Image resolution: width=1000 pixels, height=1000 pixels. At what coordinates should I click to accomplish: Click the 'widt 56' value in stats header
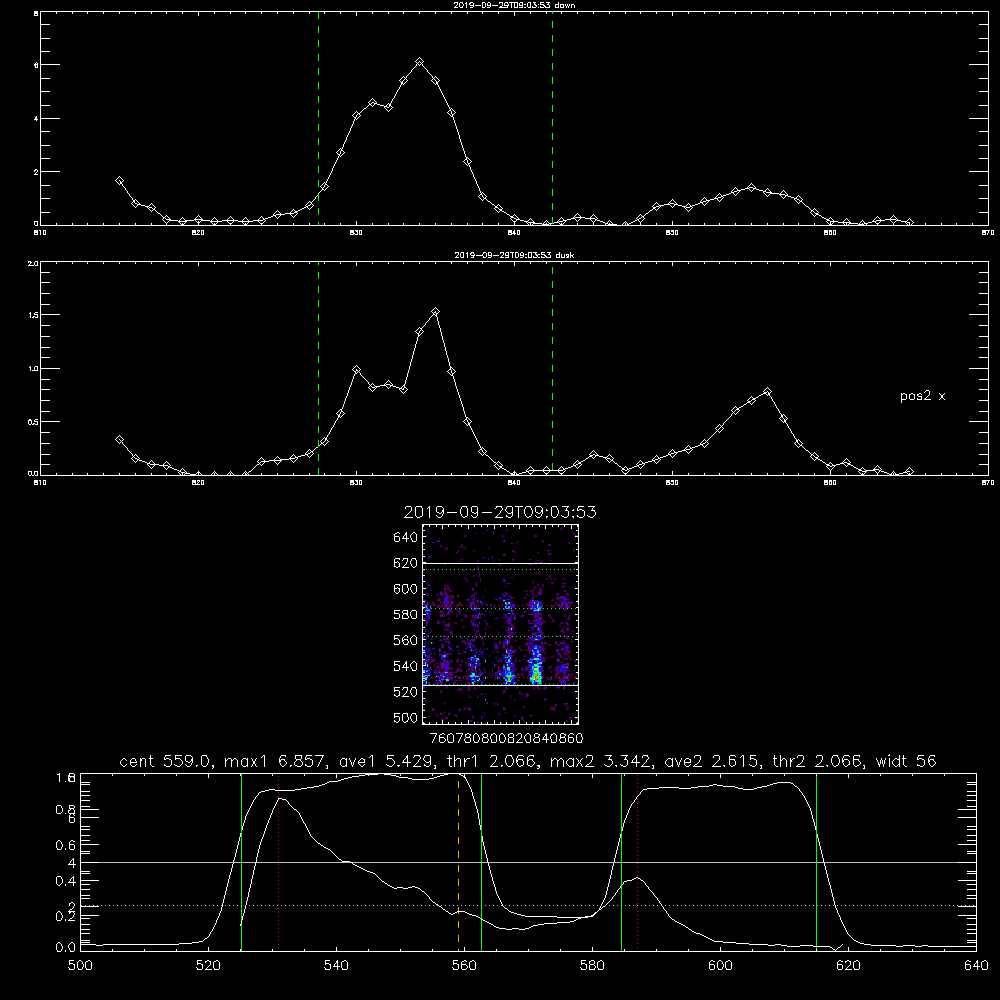pyautogui.click(x=906, y=761)
